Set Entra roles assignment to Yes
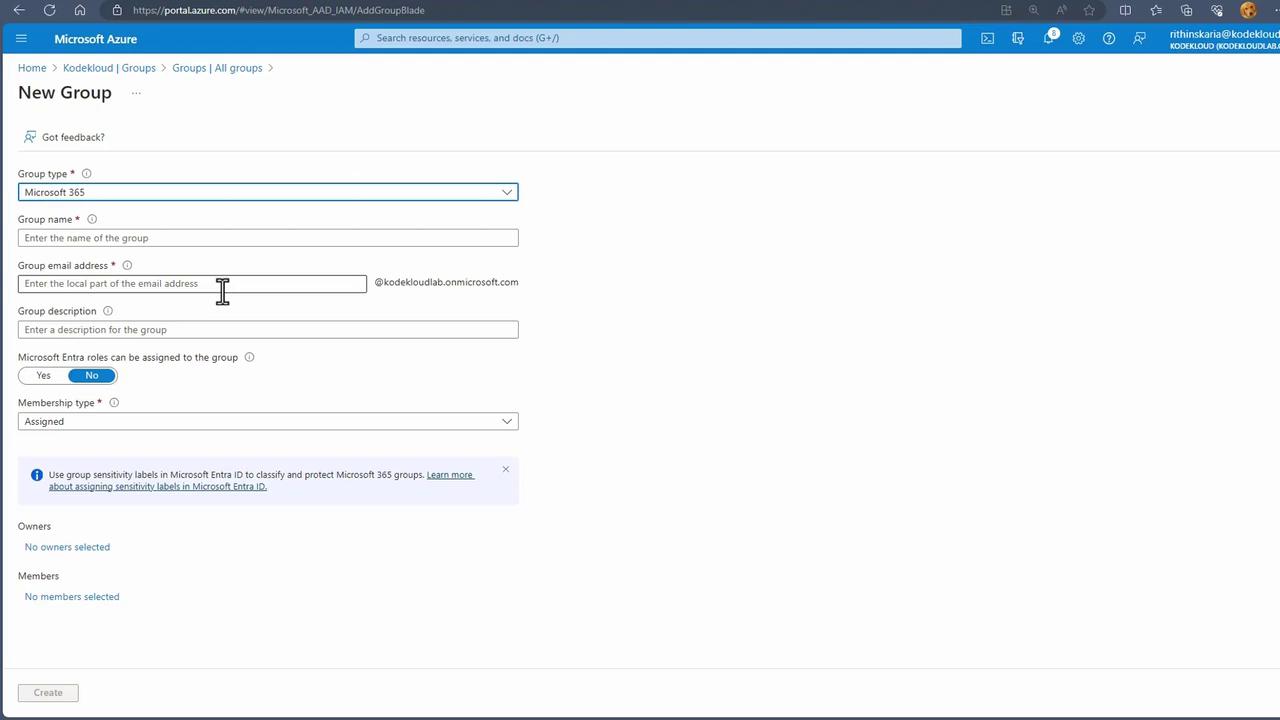 pyautogui.click(x=43, y=375)
